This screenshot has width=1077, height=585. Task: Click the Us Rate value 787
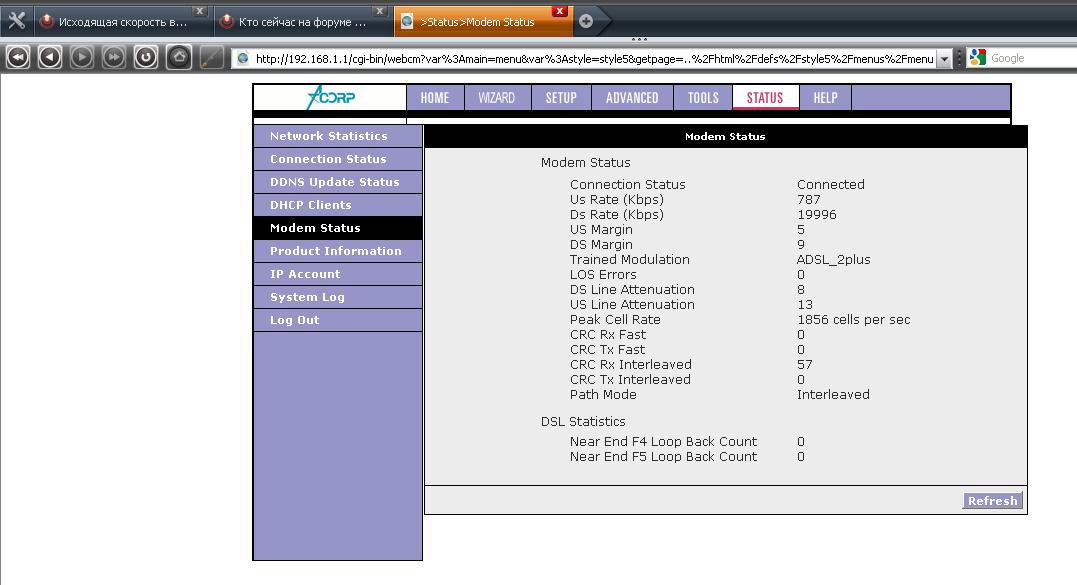point(808,200)
